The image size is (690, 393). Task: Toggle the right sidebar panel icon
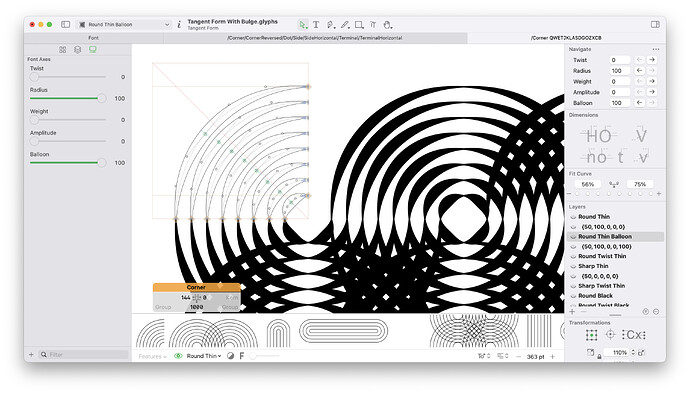[x=655, y=24]
